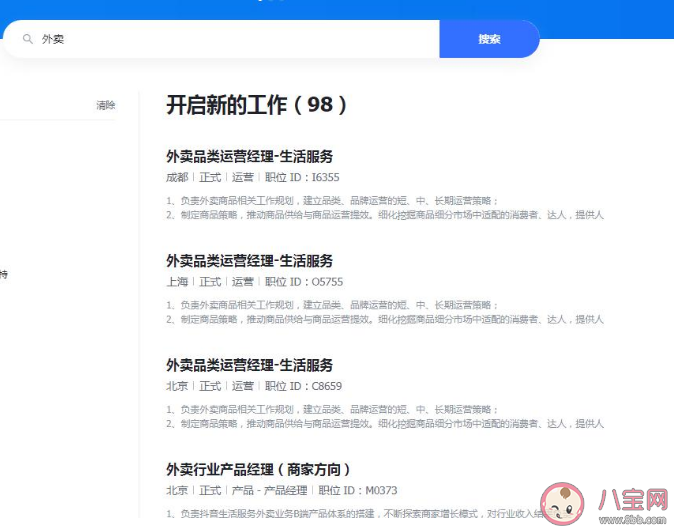Click description line 1 of the 成都 job
674x530 pixels.
click(332, 201)
